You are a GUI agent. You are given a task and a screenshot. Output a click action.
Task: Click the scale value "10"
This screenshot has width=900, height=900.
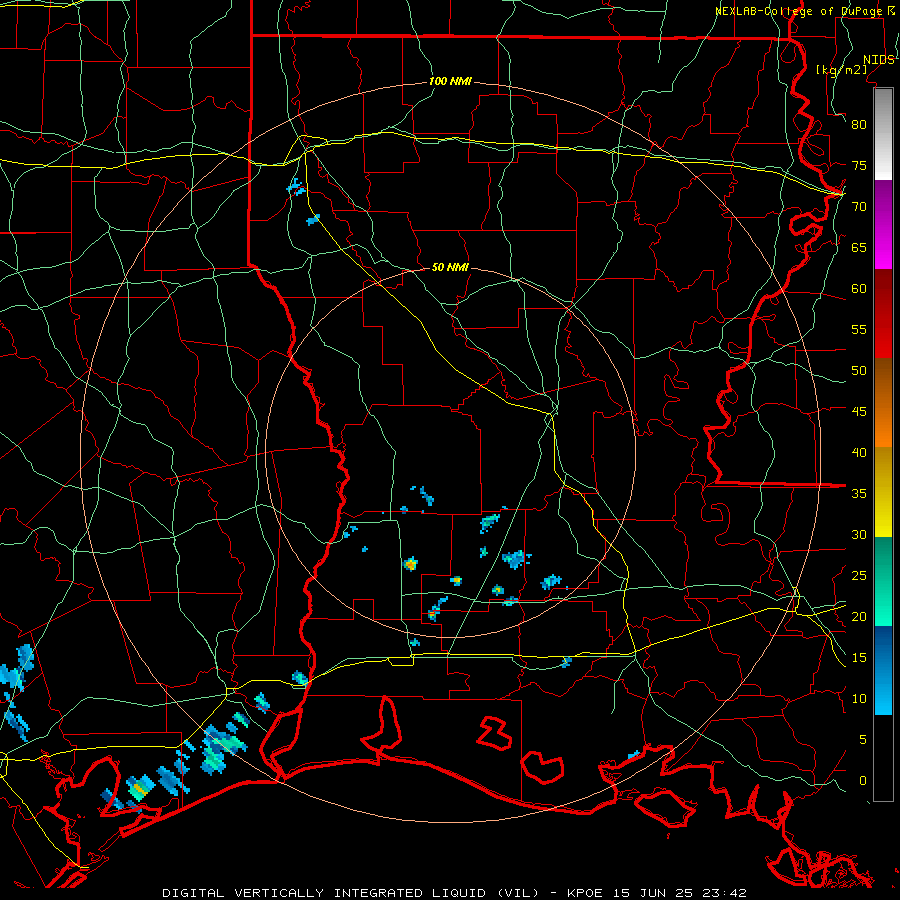pos(859,699)
